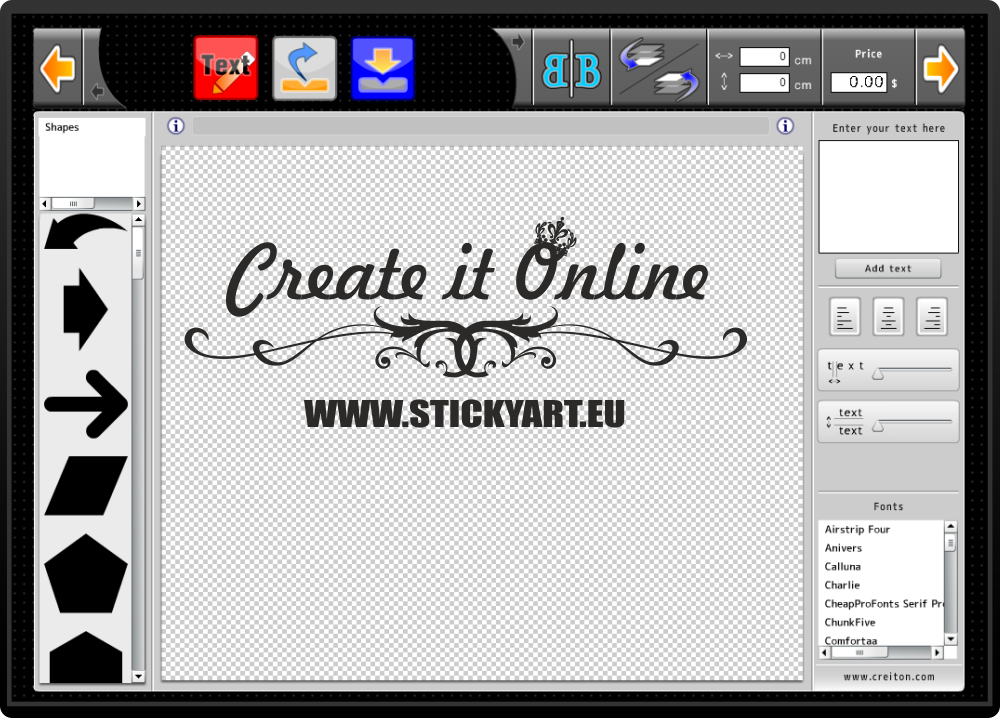Open the www.creiton.com link

[x=888, y=677]
